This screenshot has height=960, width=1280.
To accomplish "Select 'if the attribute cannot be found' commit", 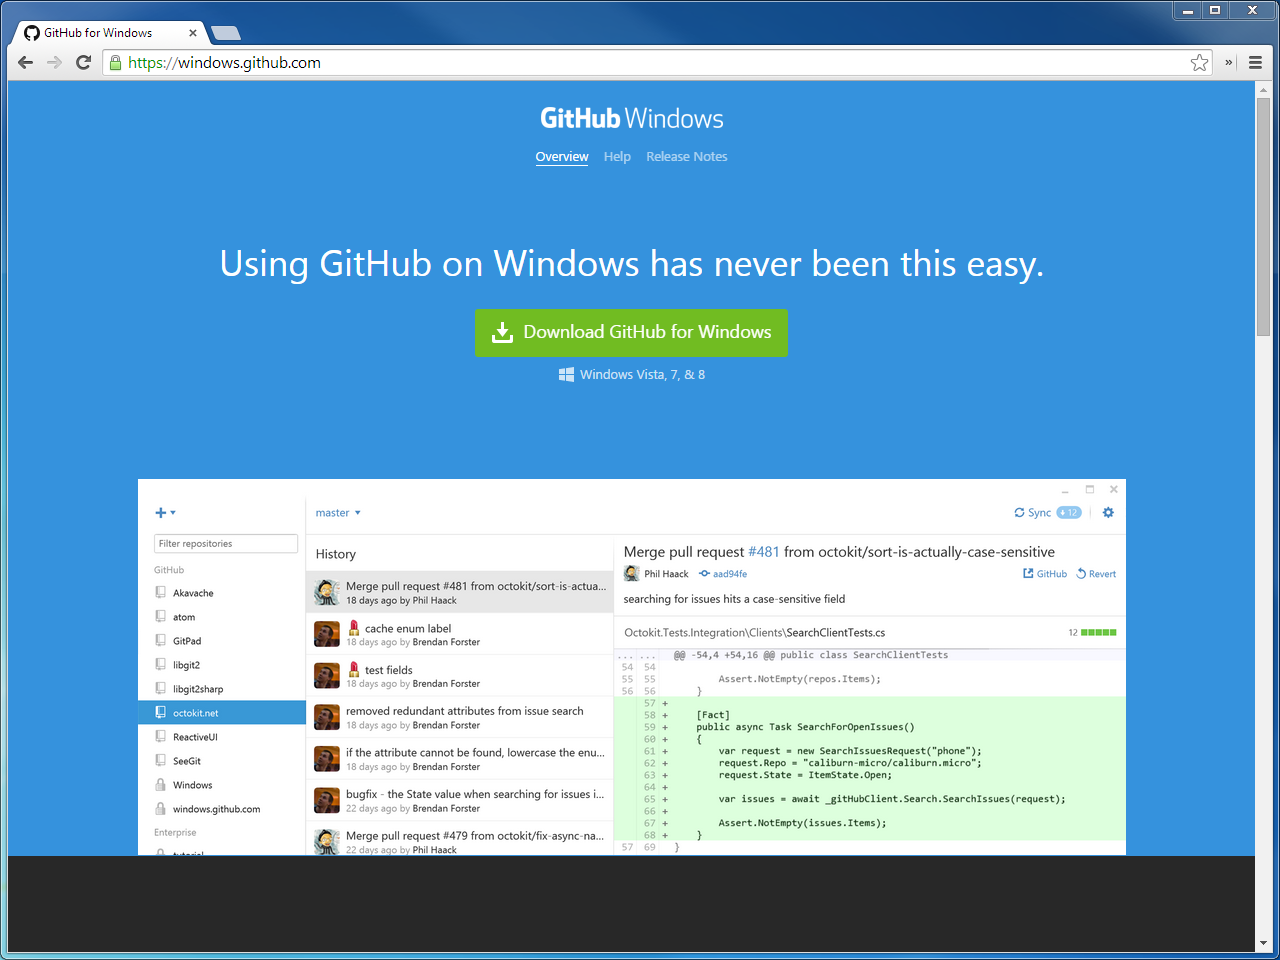I will tap(460, 759).
